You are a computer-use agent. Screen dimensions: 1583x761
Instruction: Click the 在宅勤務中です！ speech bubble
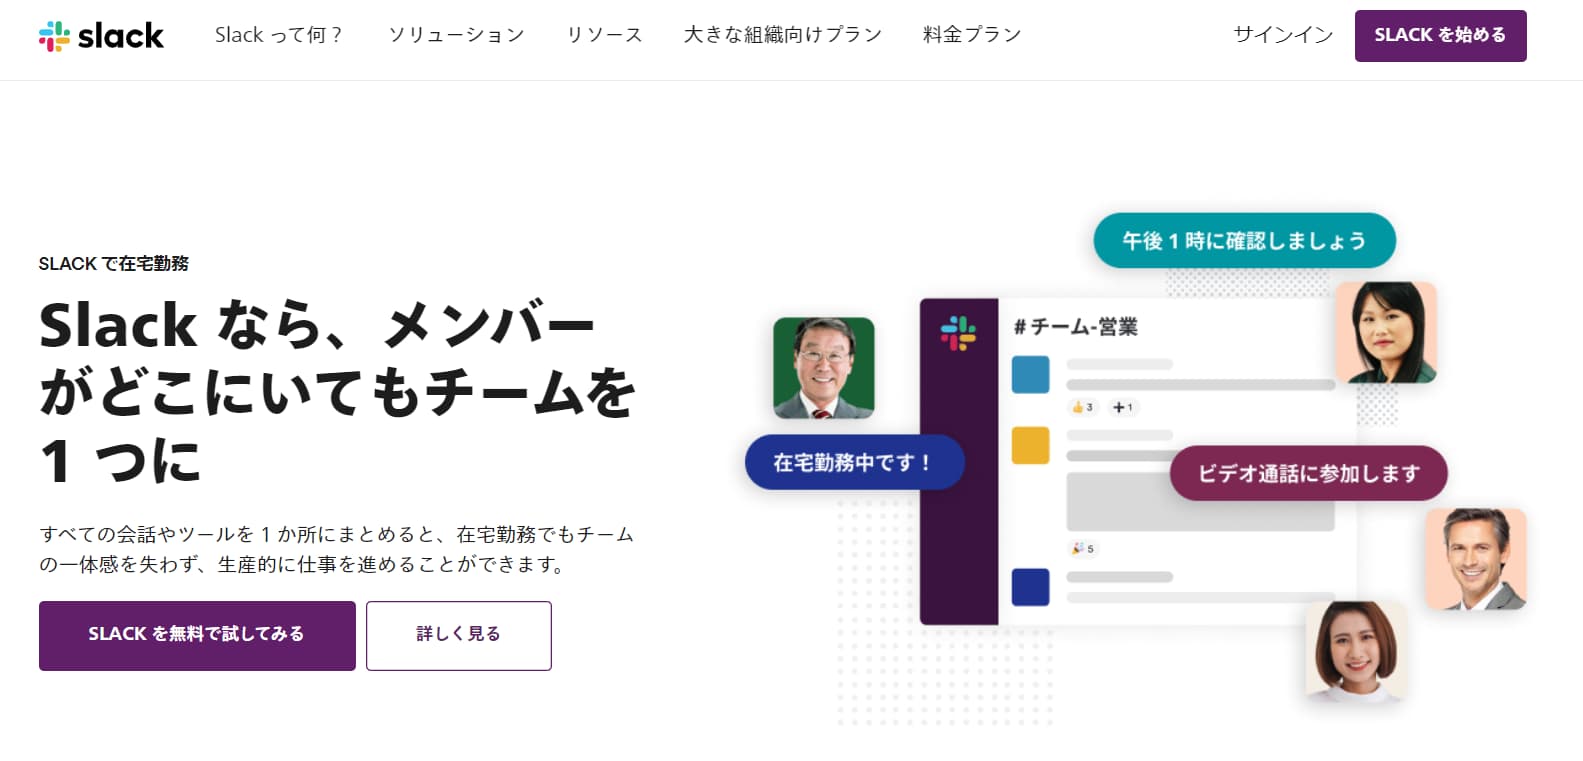[854, 462]
